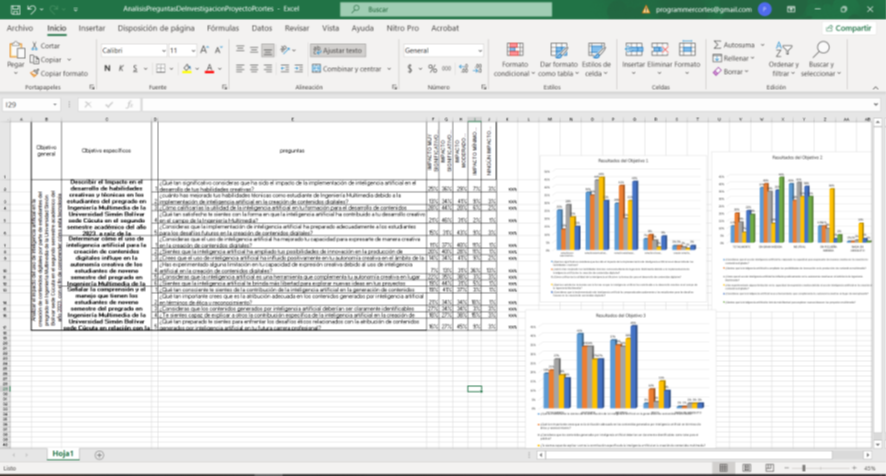886x476 pixels.
Task: Save the workbook with the disk icon
Action: (12, 9)
